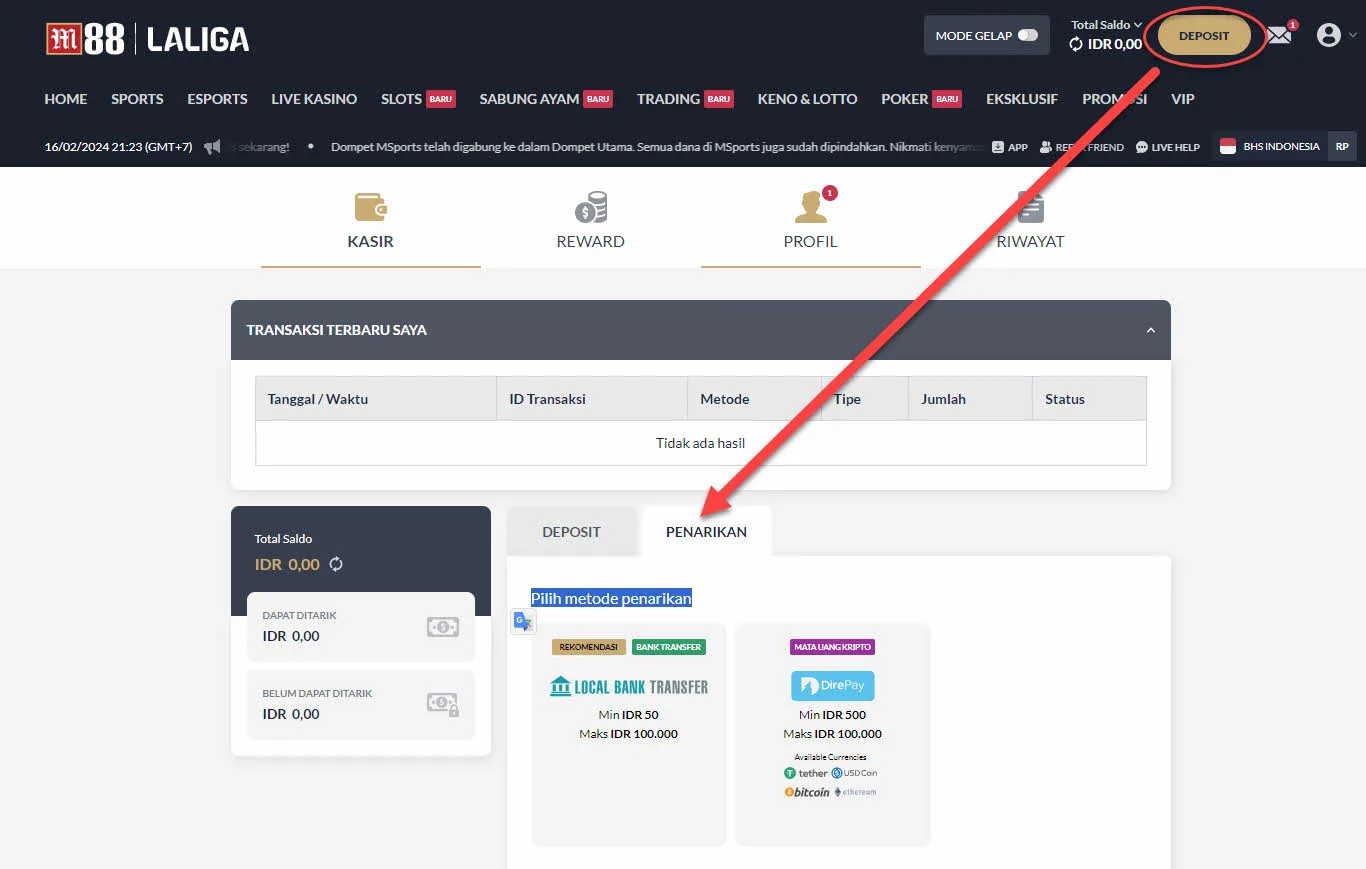Open the BHS Indonesia language selector

coord(1271,147)
